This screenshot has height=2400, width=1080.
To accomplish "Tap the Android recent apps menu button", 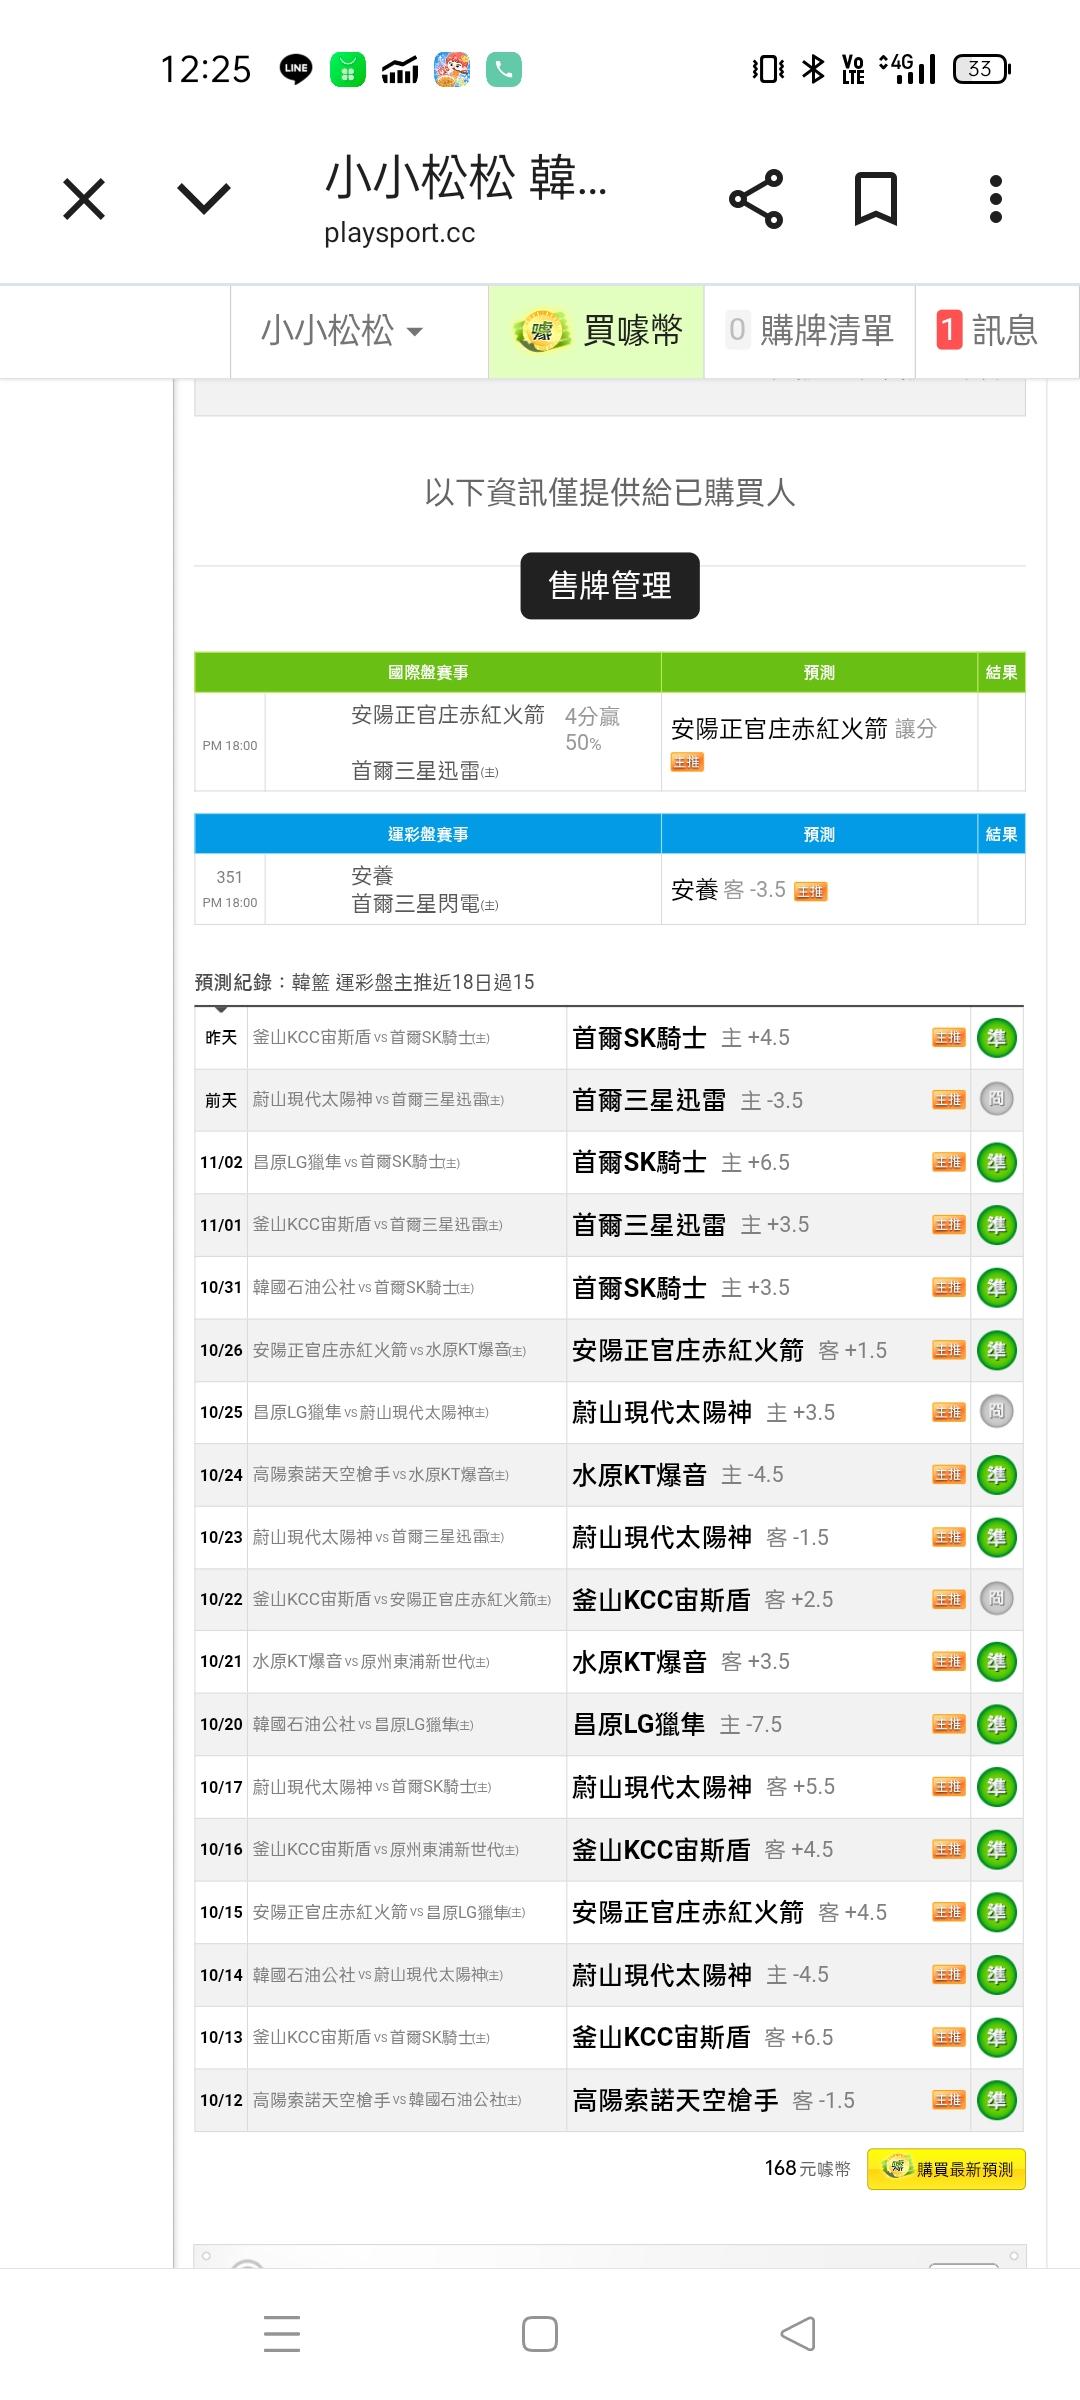I will click(x=282, y=2334).
